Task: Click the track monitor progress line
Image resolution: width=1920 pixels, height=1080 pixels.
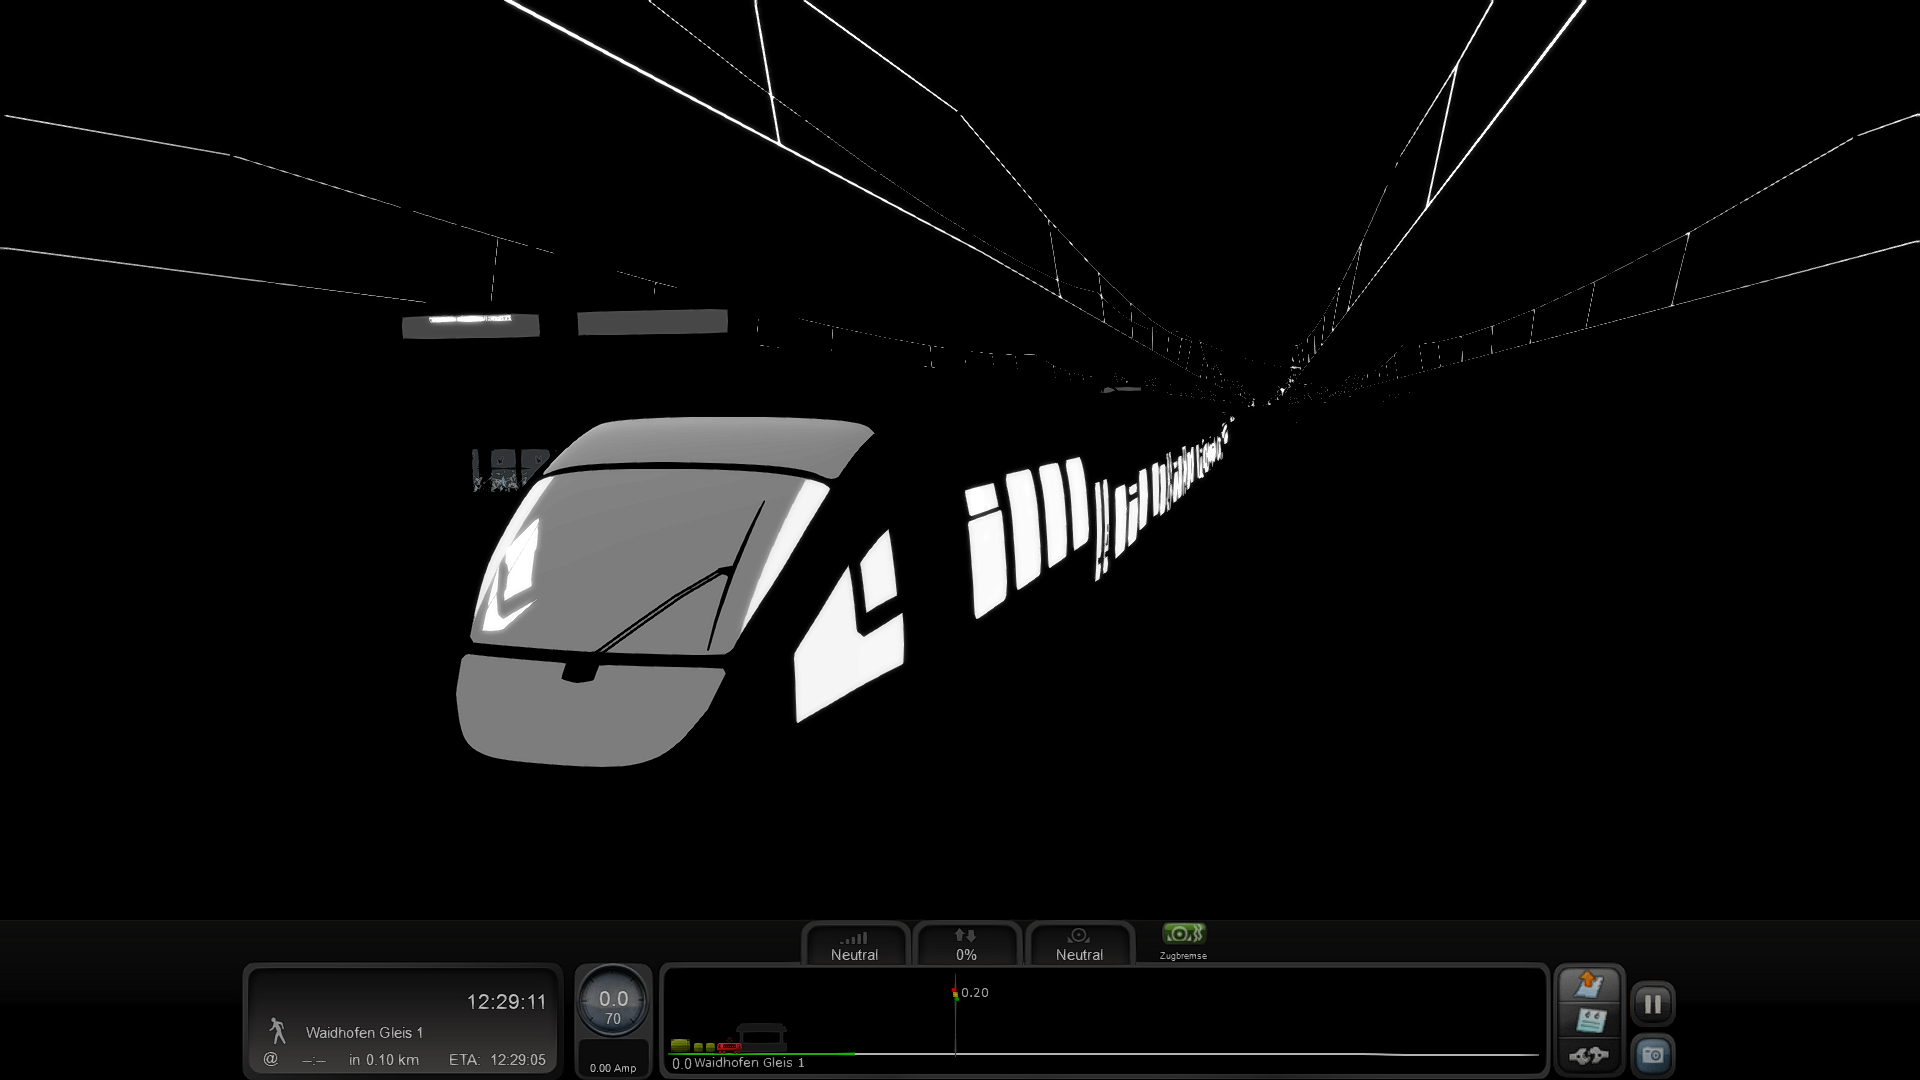Action: tap(1200, 1054)
